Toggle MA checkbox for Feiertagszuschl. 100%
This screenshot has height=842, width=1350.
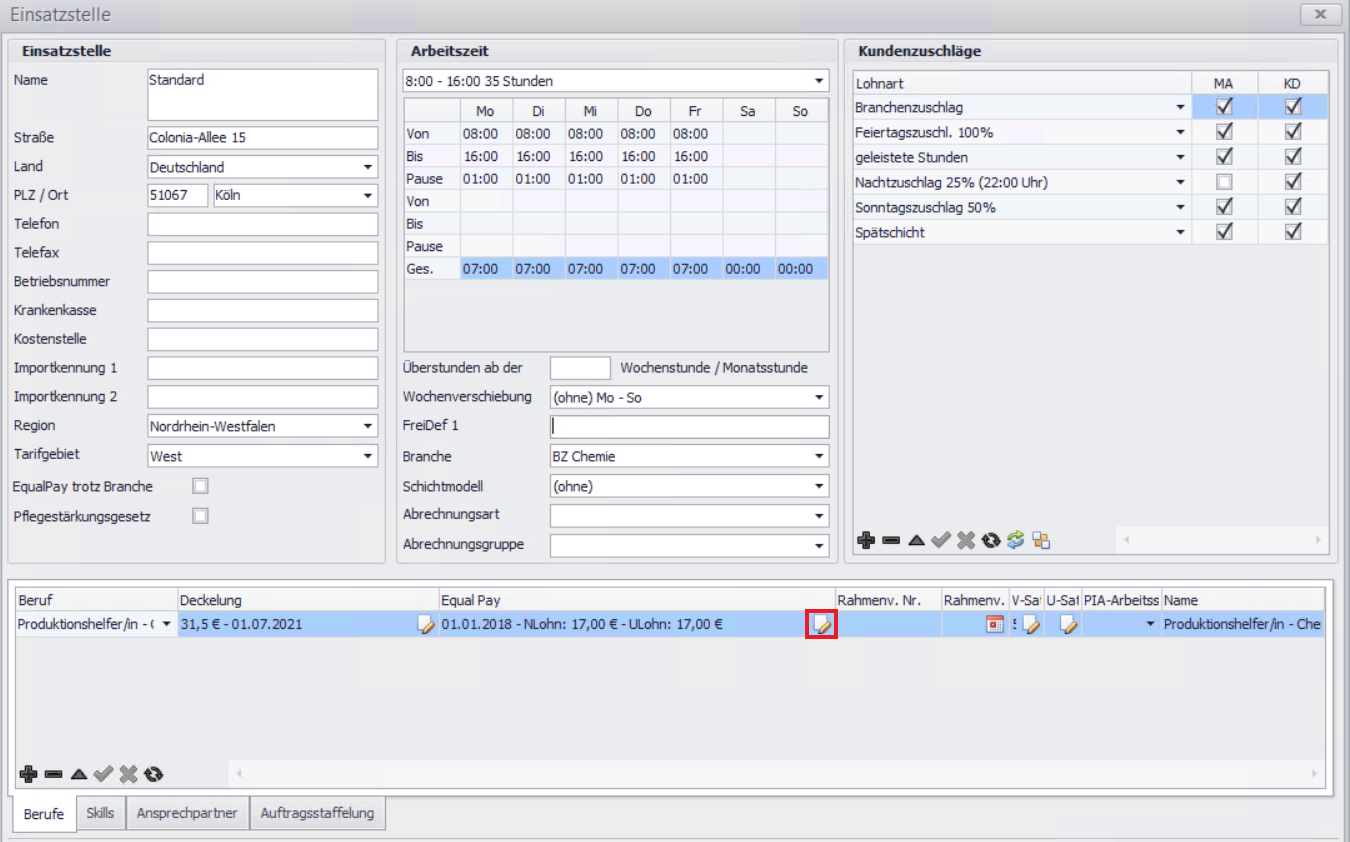pos(1224,131)
